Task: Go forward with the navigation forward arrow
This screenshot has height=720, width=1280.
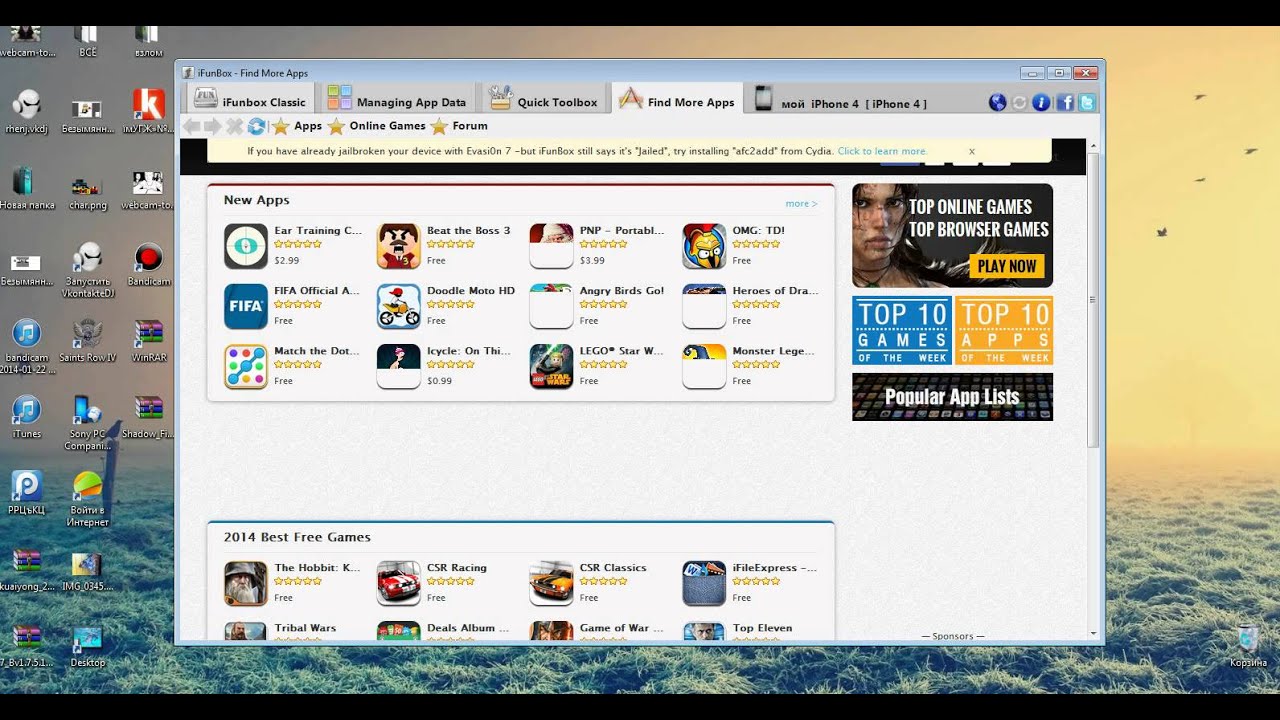Action: [x=212, y=126]
